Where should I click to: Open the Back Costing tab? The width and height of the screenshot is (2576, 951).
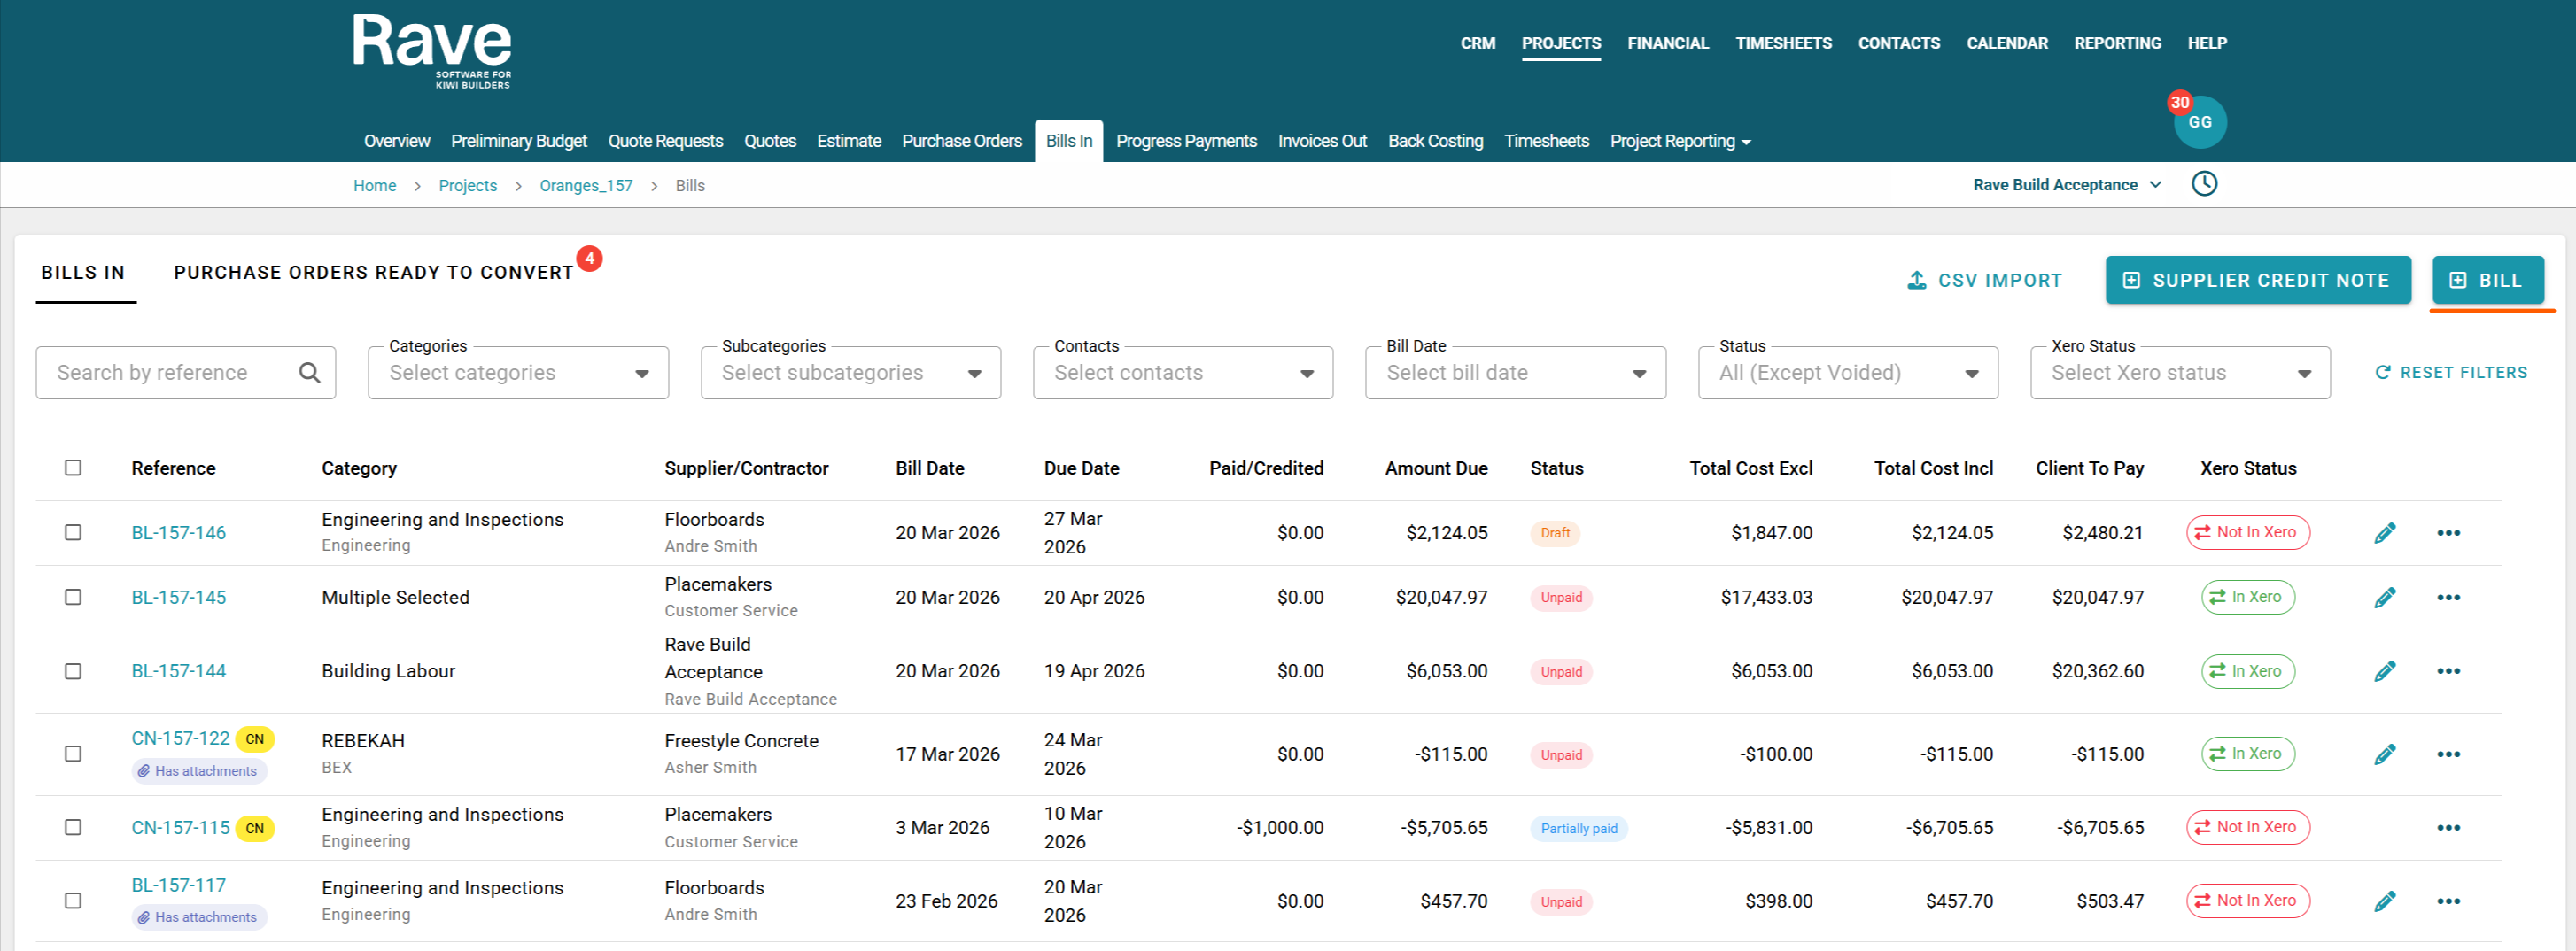1434,141
